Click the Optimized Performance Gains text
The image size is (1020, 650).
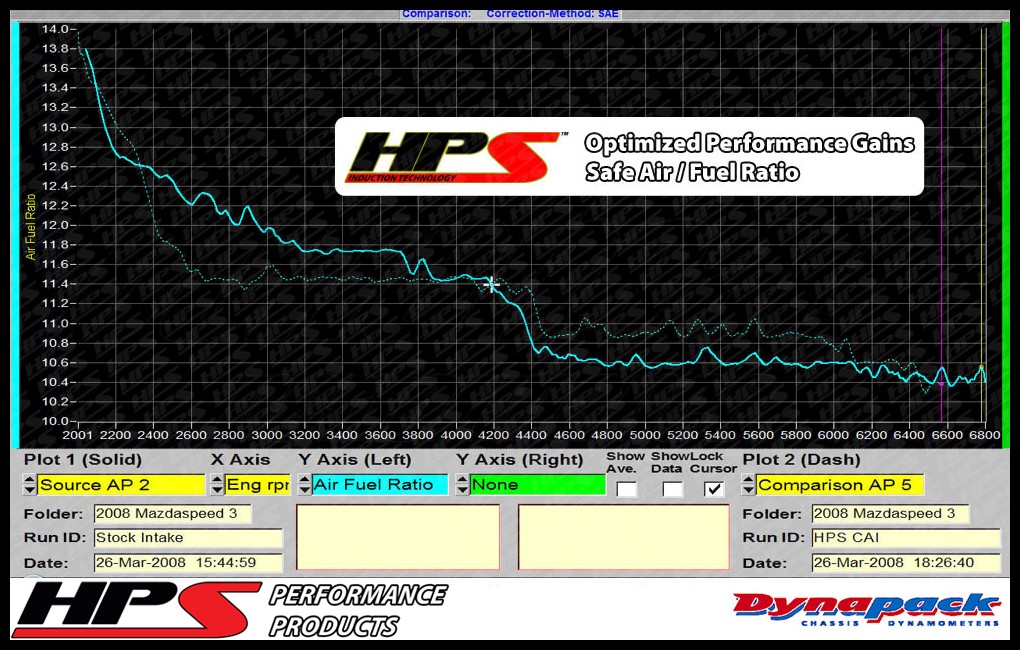pyautogui.click(x=749, y=143)
